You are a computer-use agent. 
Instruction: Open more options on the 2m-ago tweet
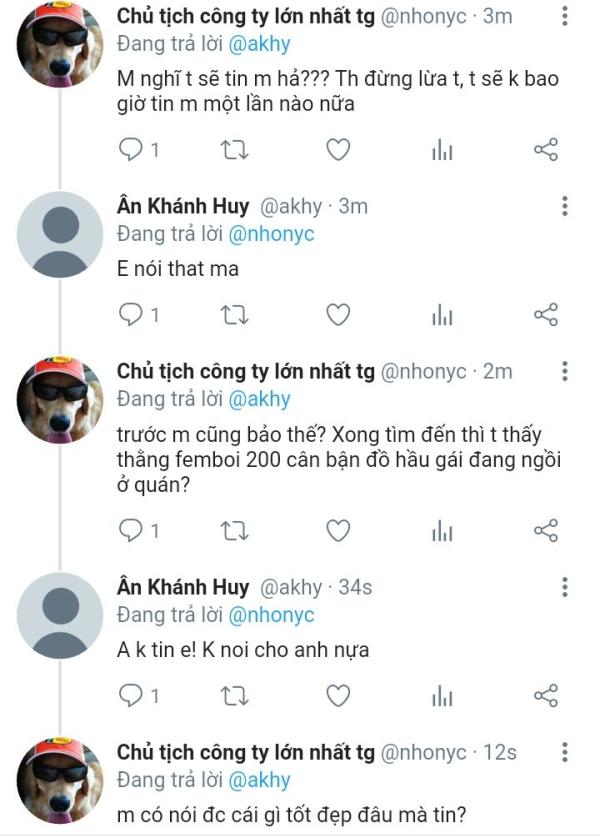pyautogui.click(x=565, y=372)
